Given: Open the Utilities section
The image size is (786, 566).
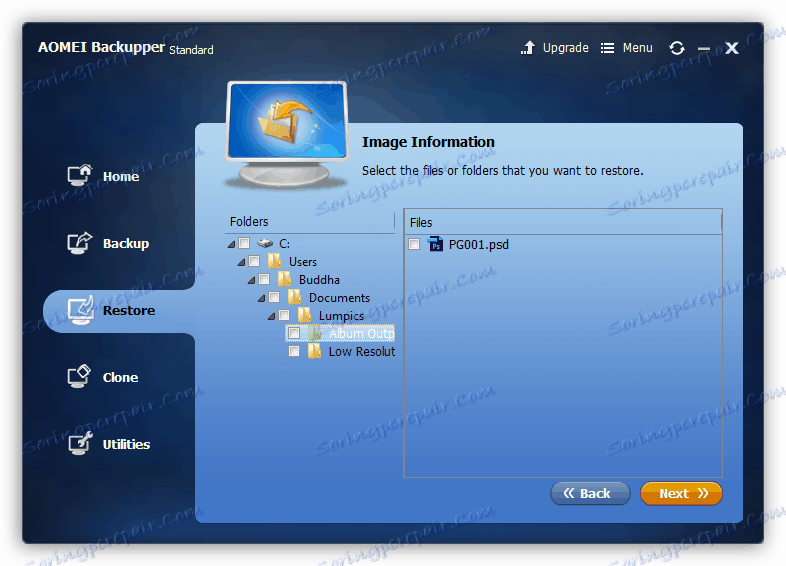Looking at the screenshot, I should (x=126, y=444).
